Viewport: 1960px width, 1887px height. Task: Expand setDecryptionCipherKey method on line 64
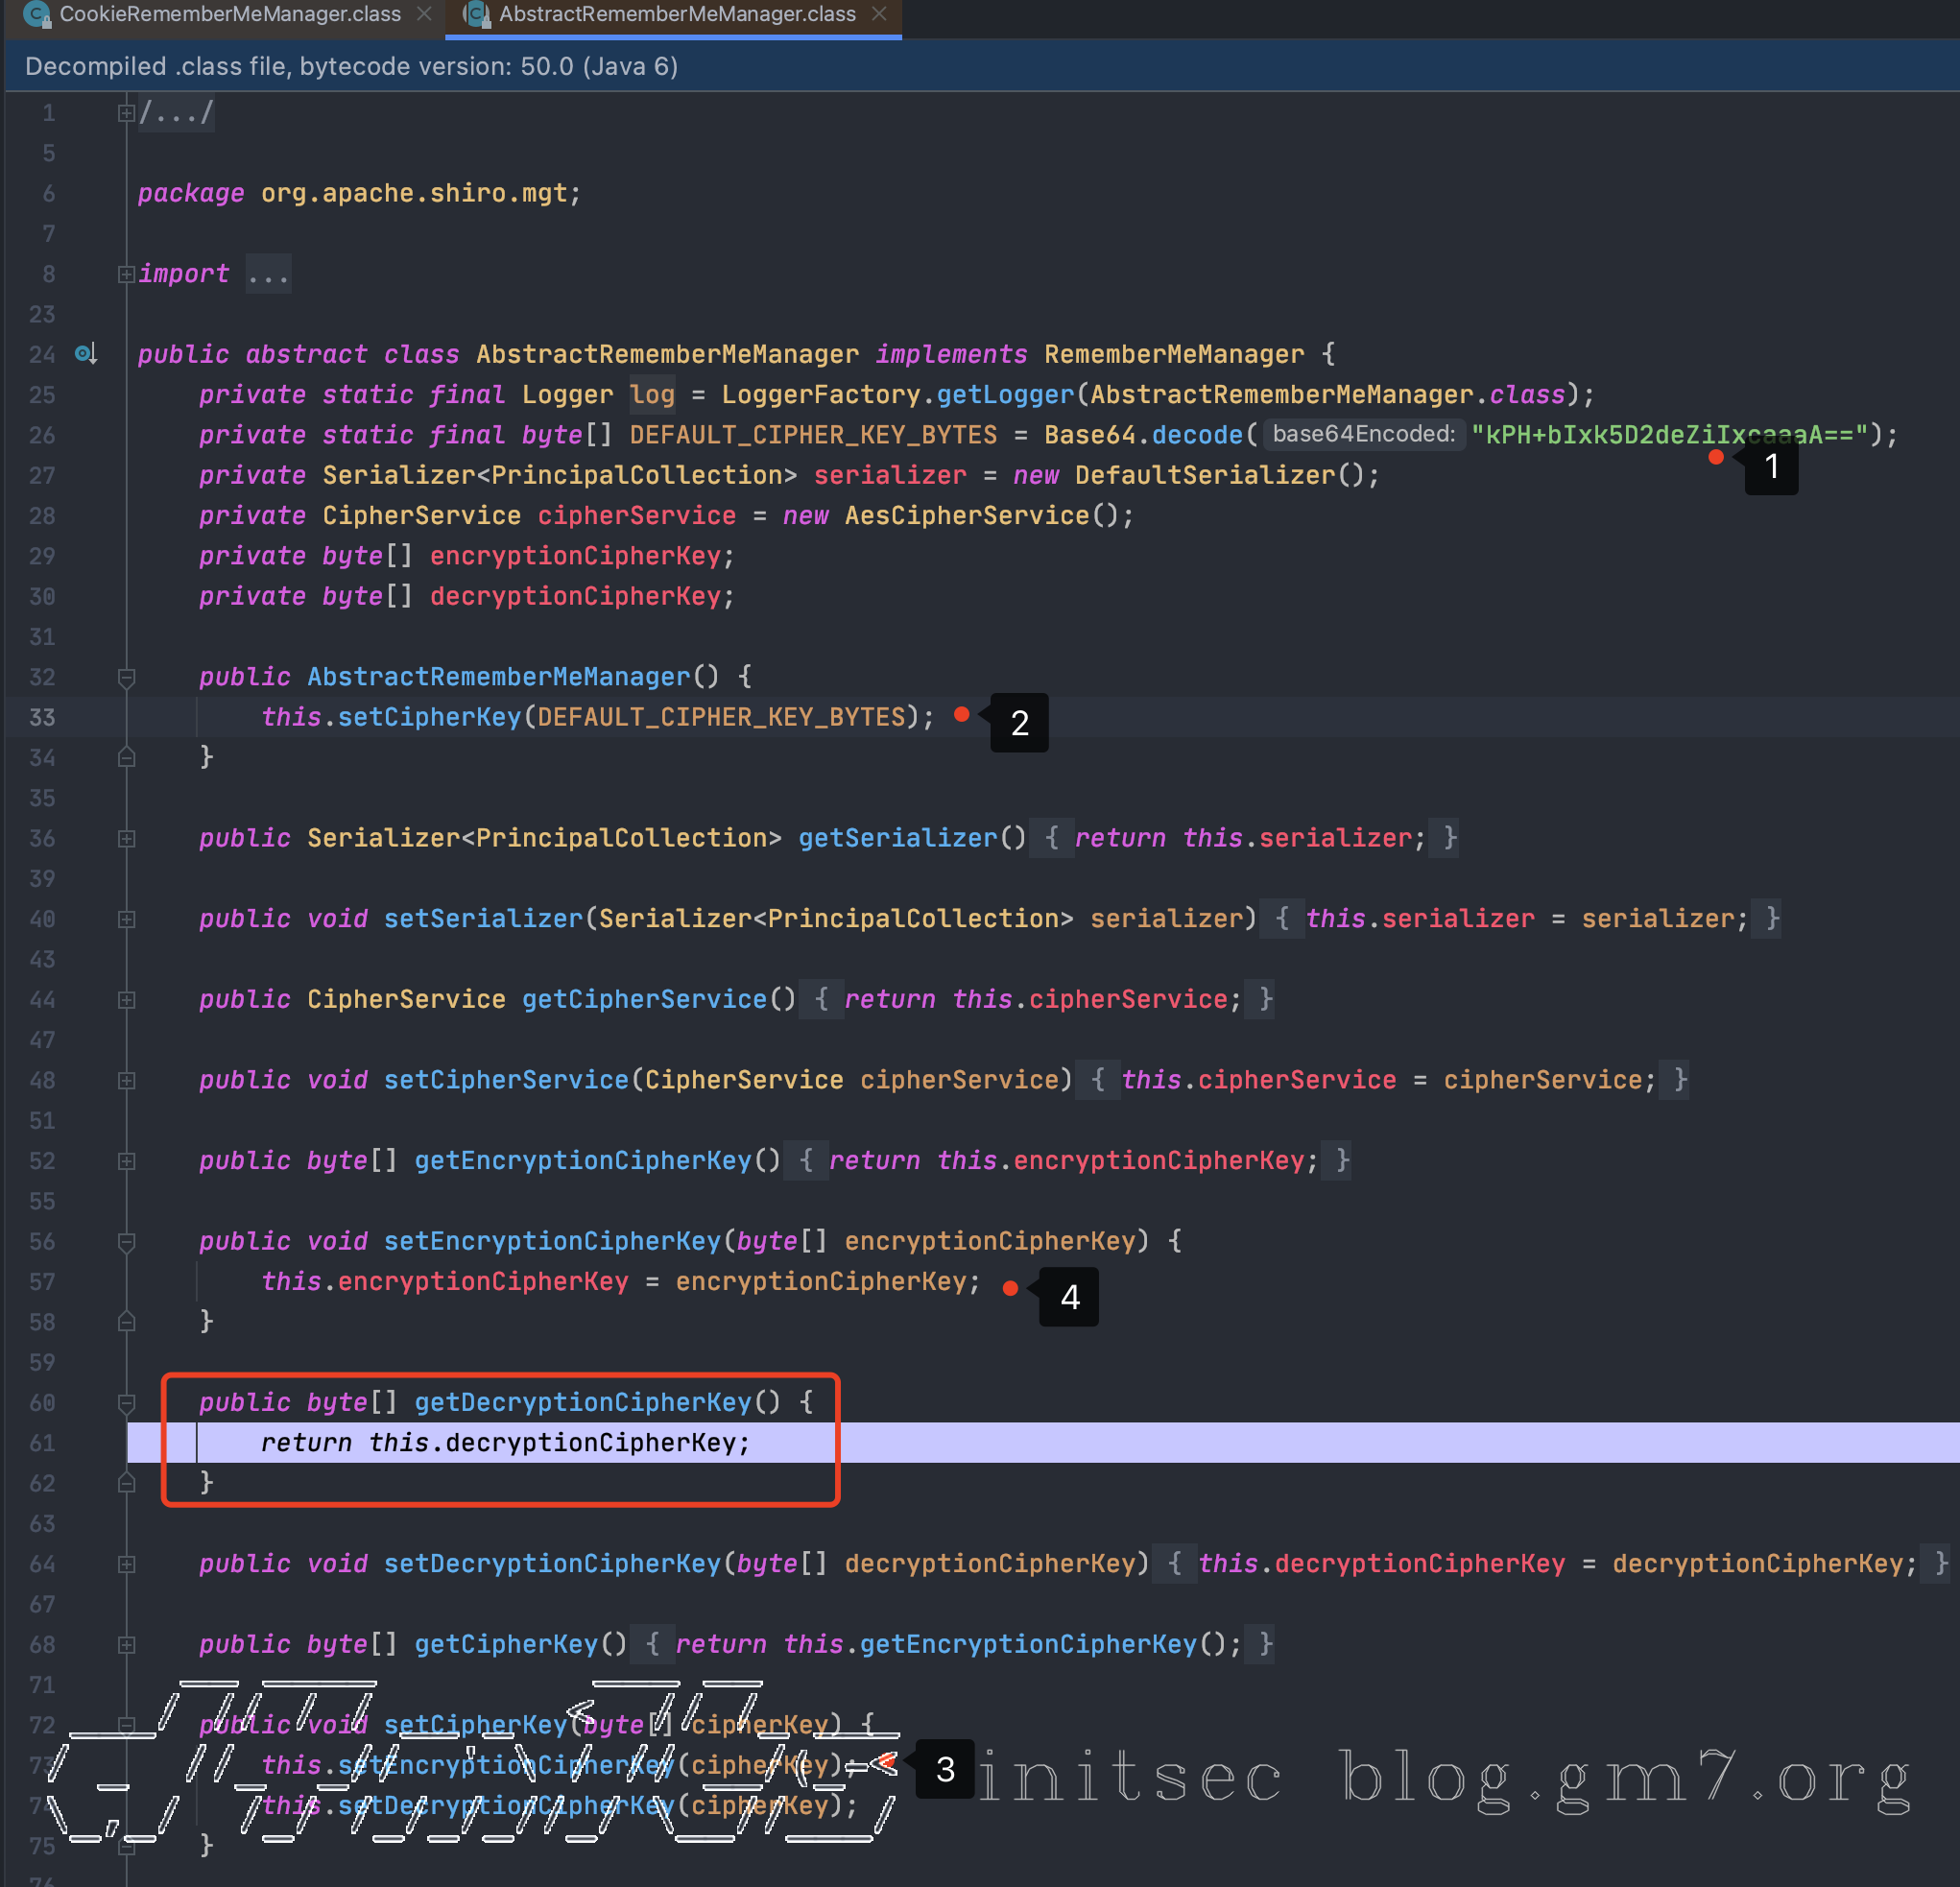(x=126, y=1564)
